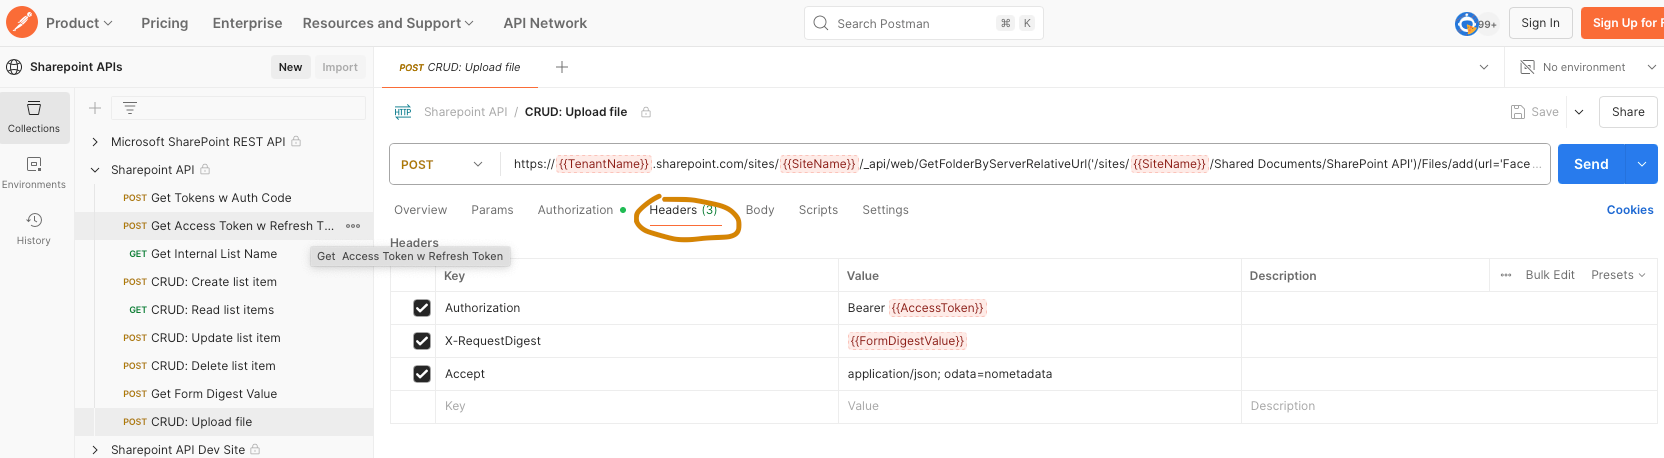The width and height of the screenshot is (1664, 458).
Task: Open the three-dot menu on Get Access Token row
Action: click(353, 226)
